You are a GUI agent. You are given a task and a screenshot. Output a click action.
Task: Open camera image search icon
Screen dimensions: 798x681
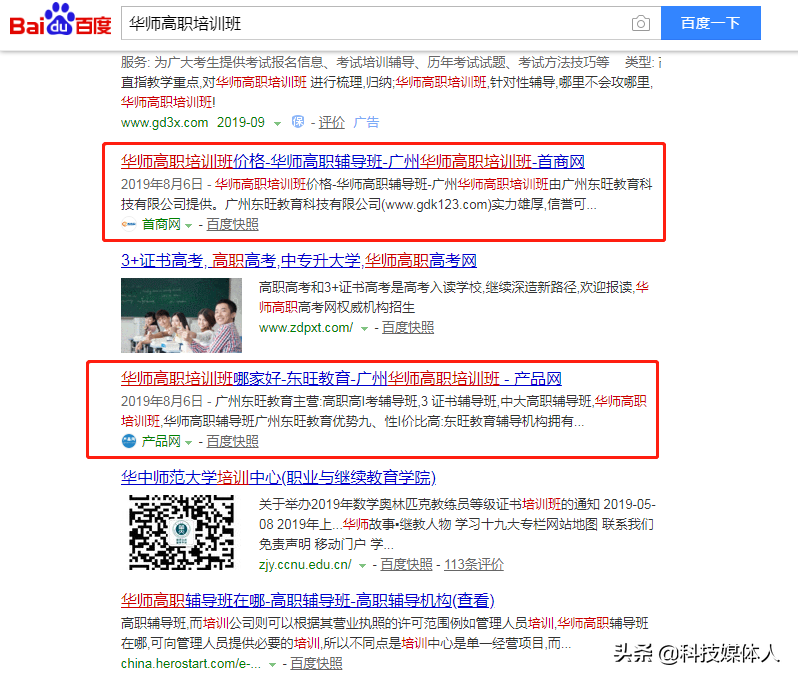coord(641,23)
